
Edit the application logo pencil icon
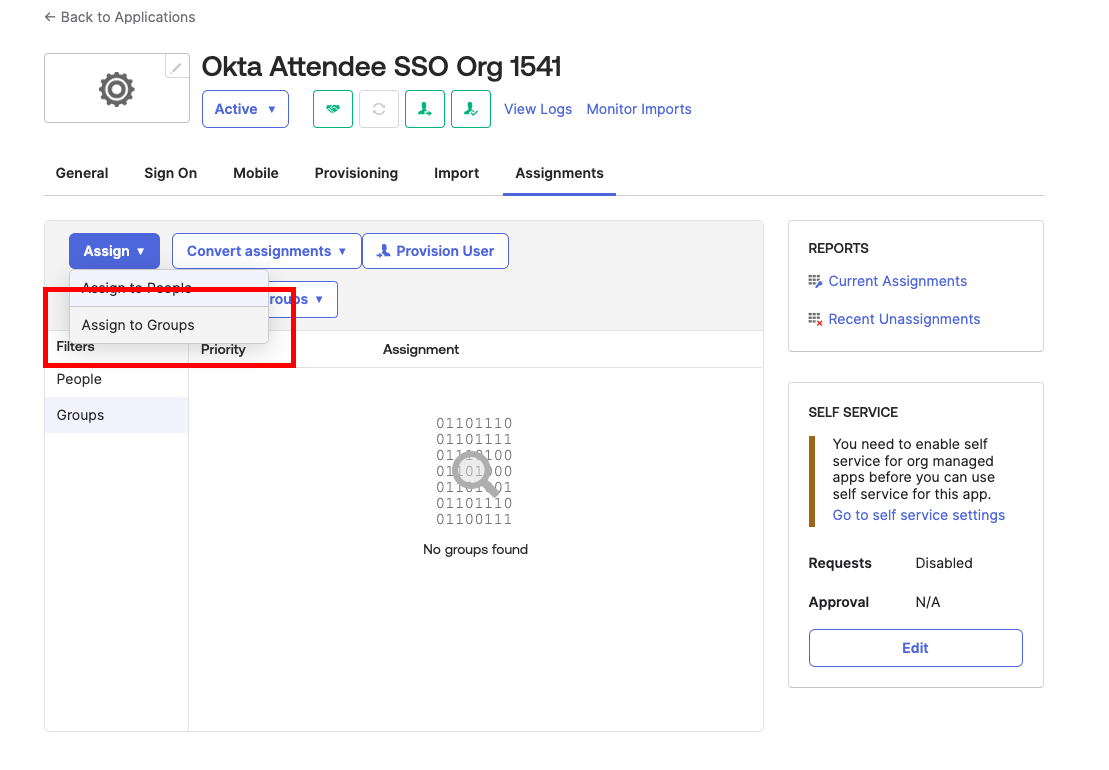tap(177, 67)
